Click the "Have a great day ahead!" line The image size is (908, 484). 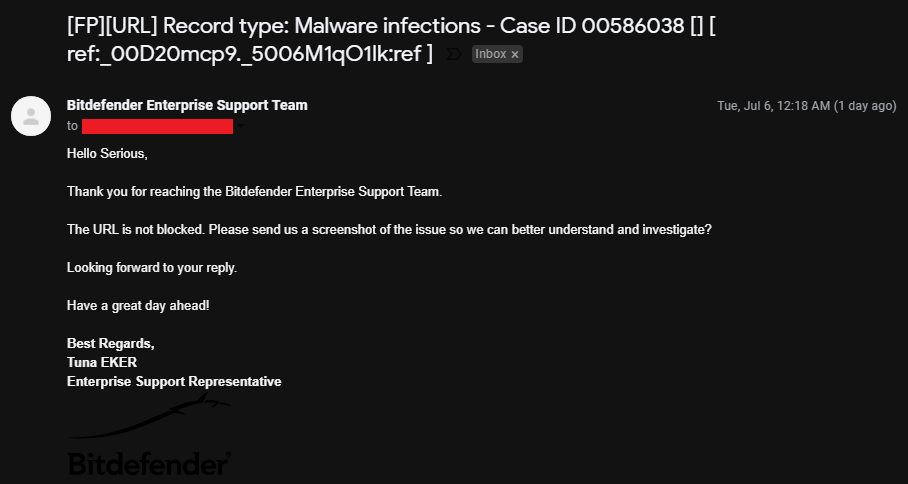pos(139,305)
